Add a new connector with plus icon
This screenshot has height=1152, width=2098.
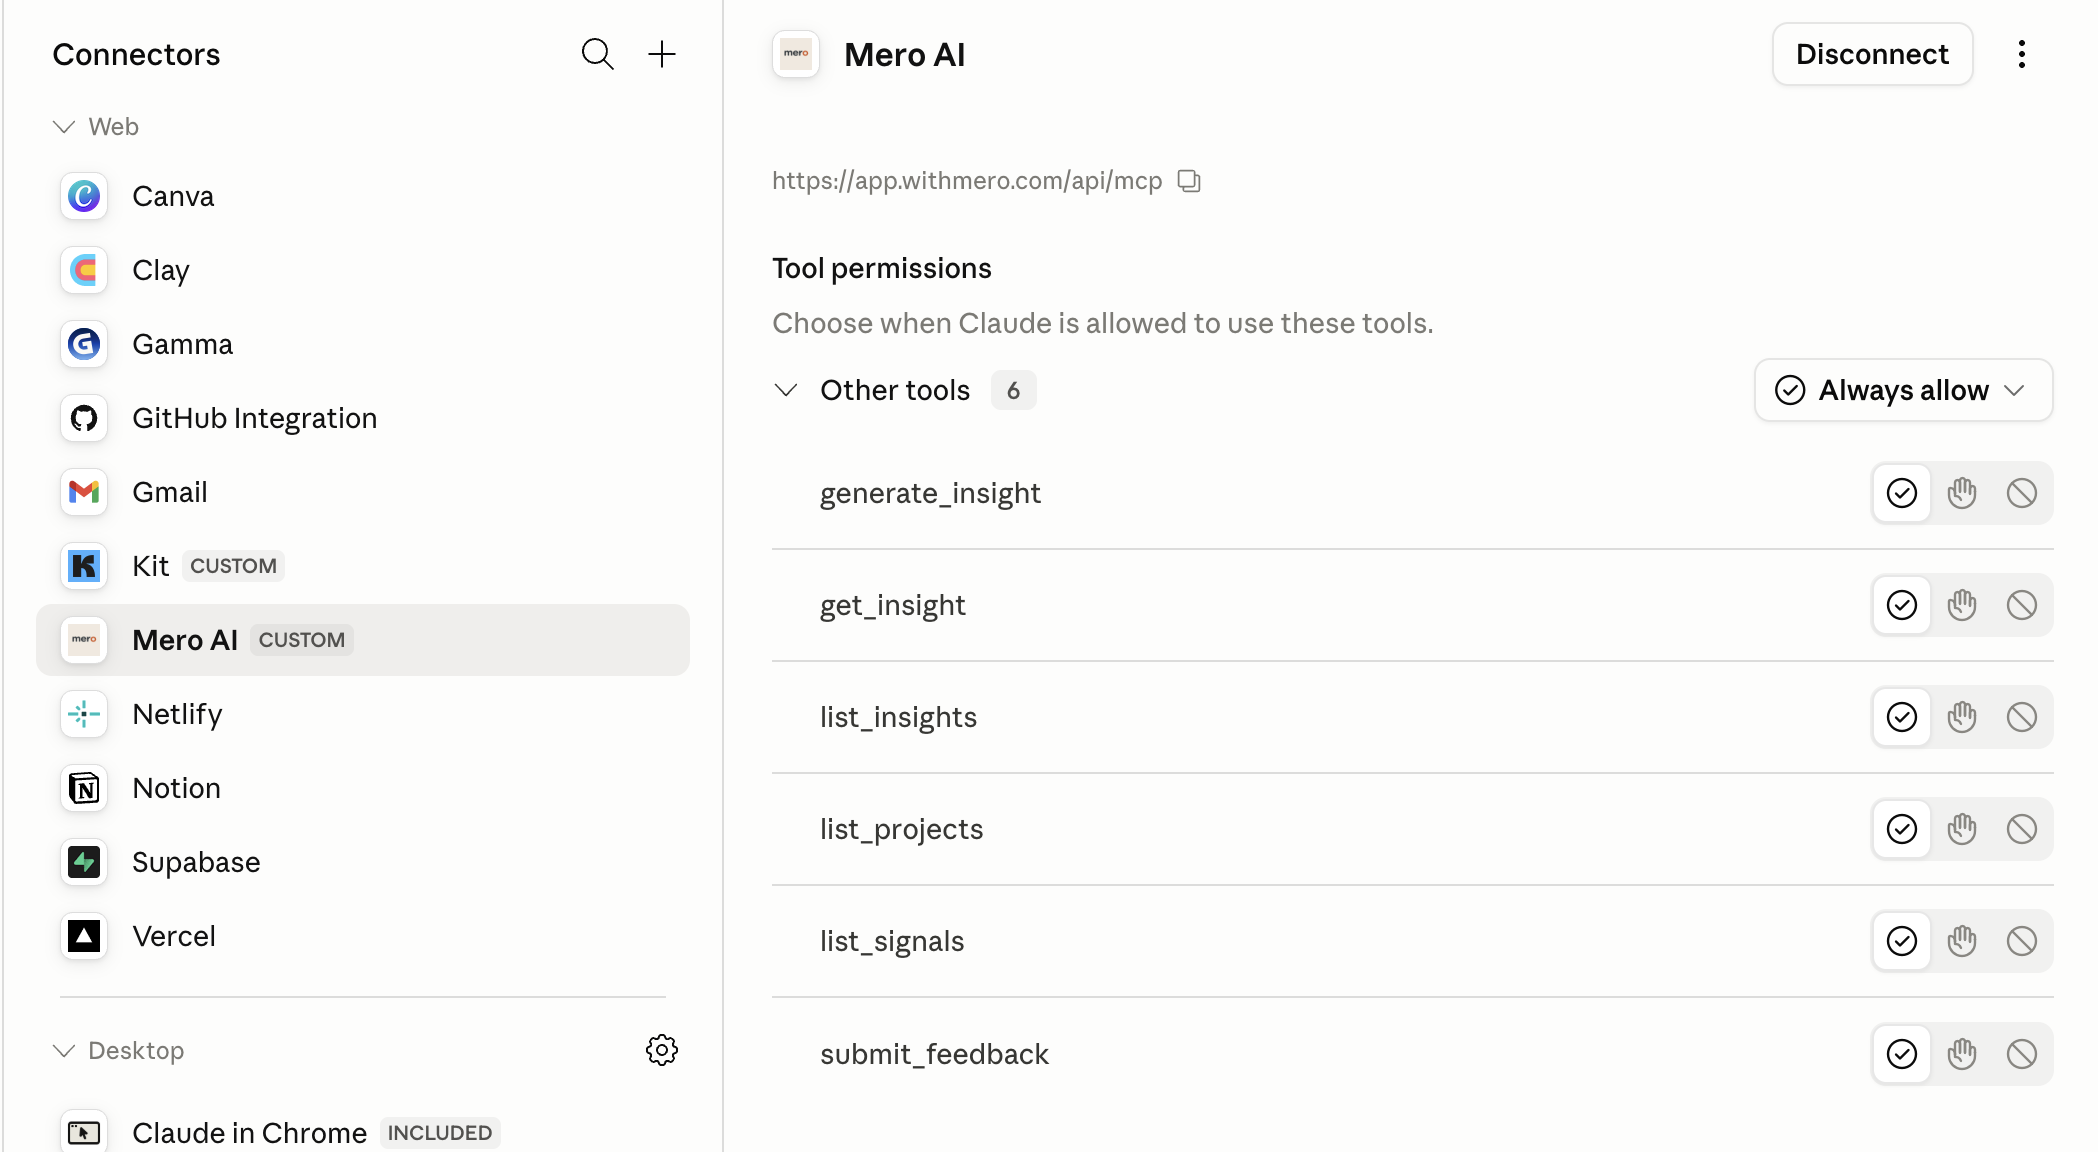point(662,54)
